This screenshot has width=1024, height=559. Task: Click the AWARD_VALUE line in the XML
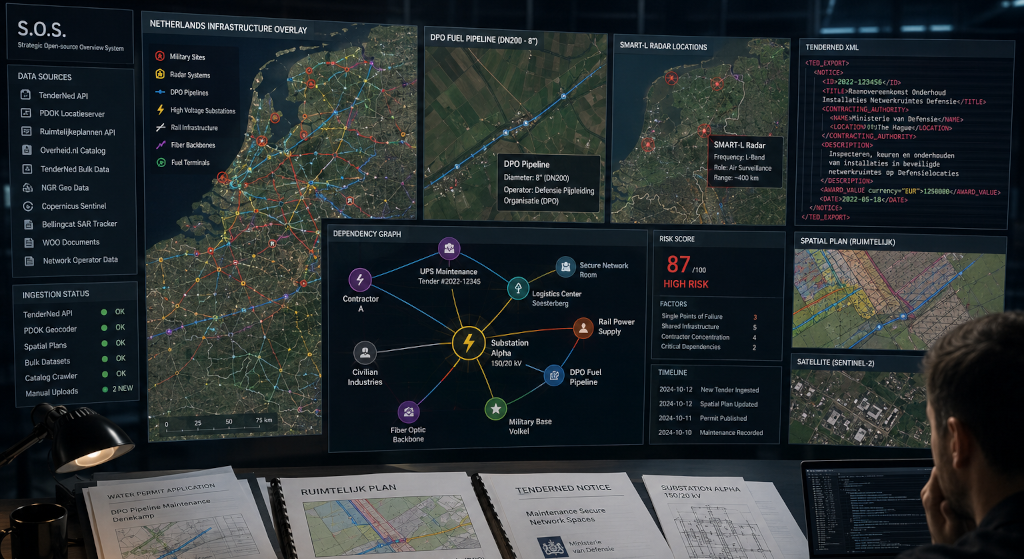910,191
